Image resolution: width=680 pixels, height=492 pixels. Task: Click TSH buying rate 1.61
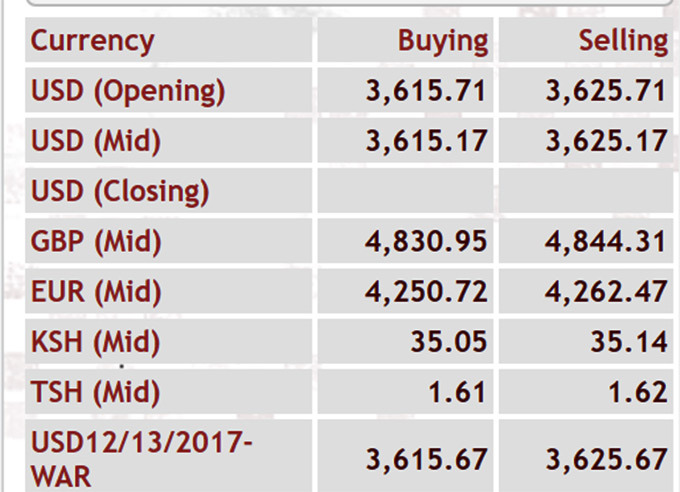pos(457,392)
